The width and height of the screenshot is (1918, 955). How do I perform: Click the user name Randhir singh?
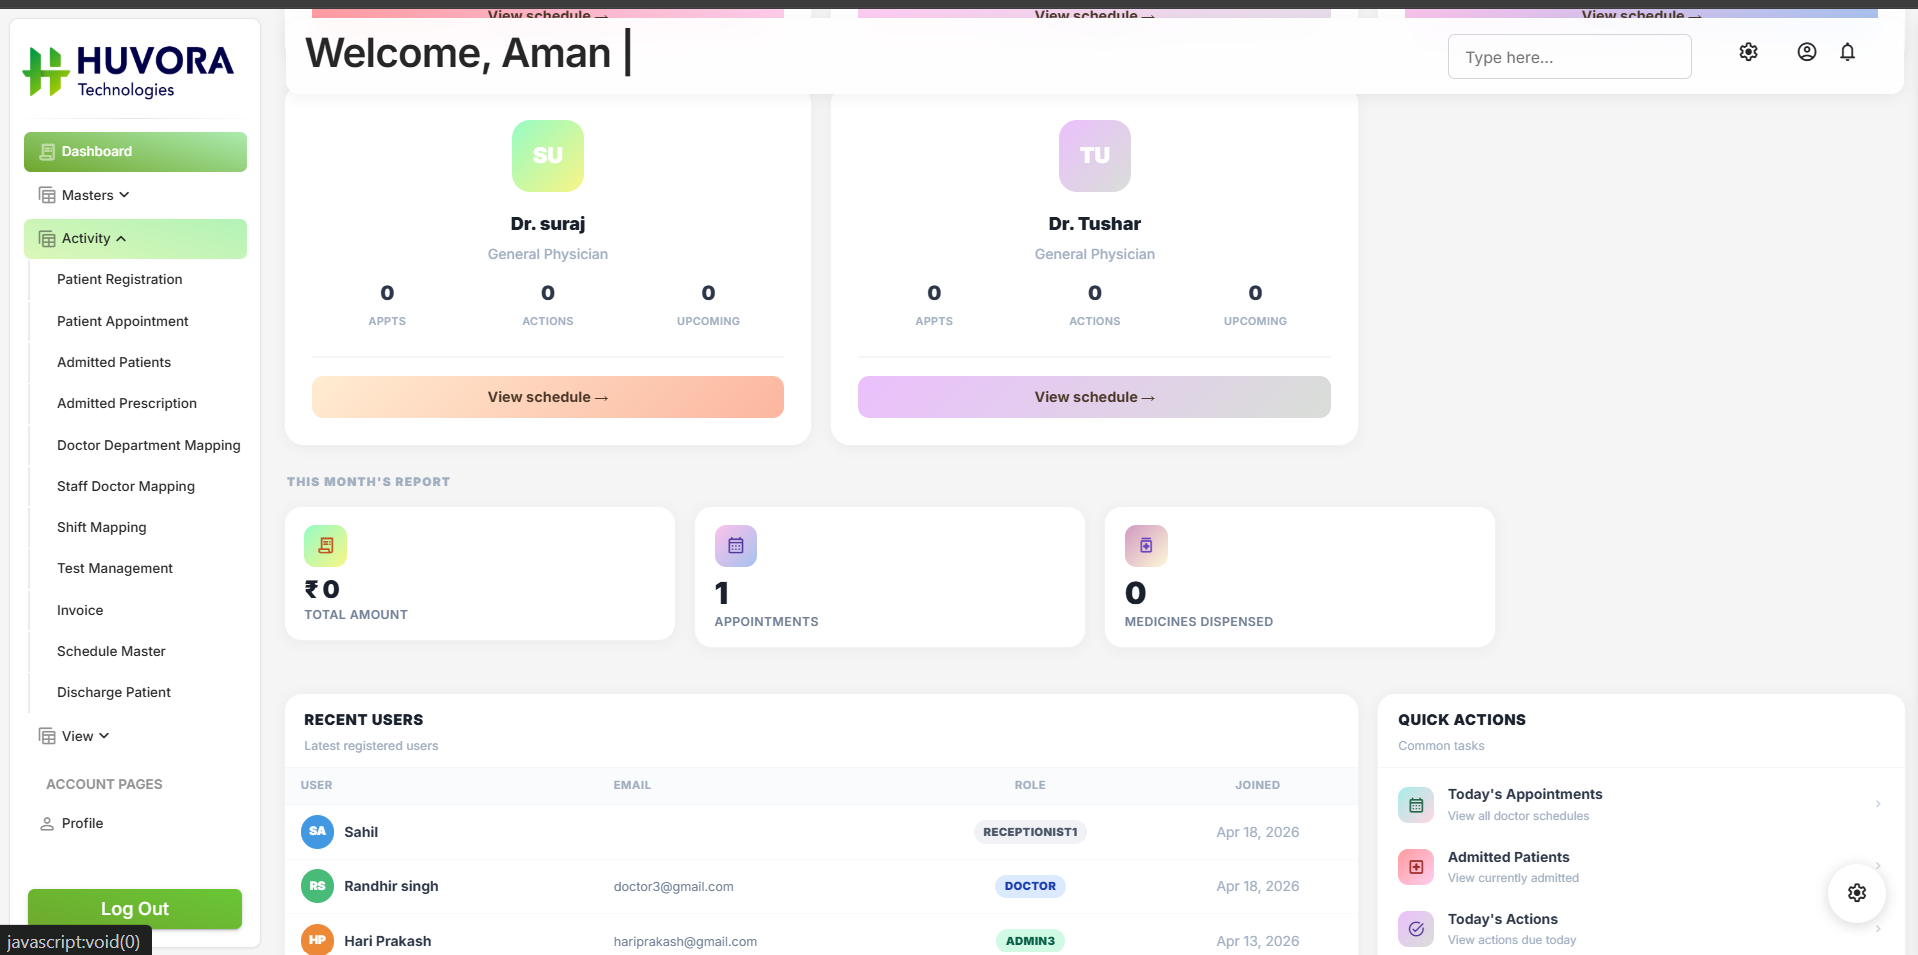point(391,886)
